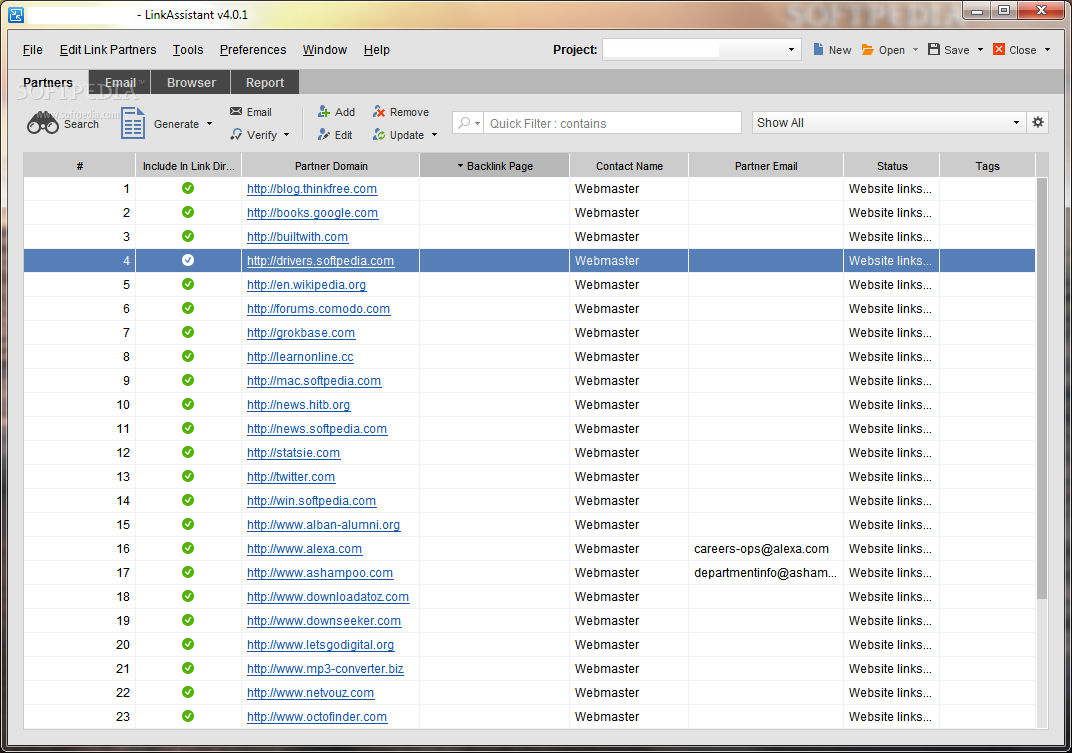Click the Partner Email column header
Image resolution: width=1072 pixels, height=753 pixels.
pos(766,166)
